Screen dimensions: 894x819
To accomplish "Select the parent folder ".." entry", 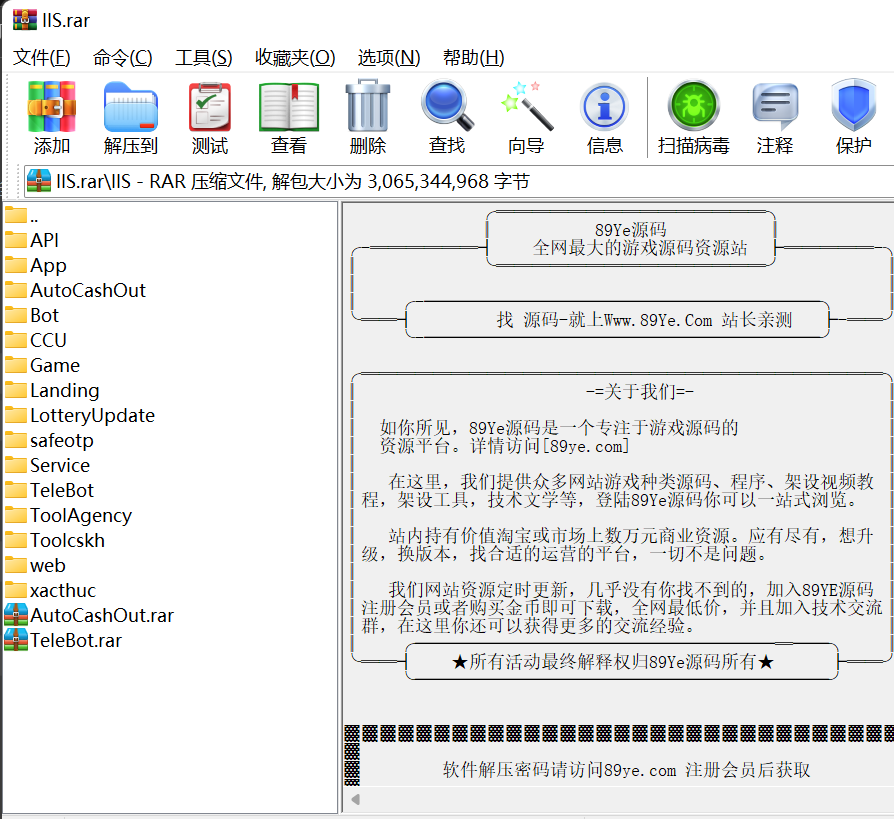I will tap(33, 215).
